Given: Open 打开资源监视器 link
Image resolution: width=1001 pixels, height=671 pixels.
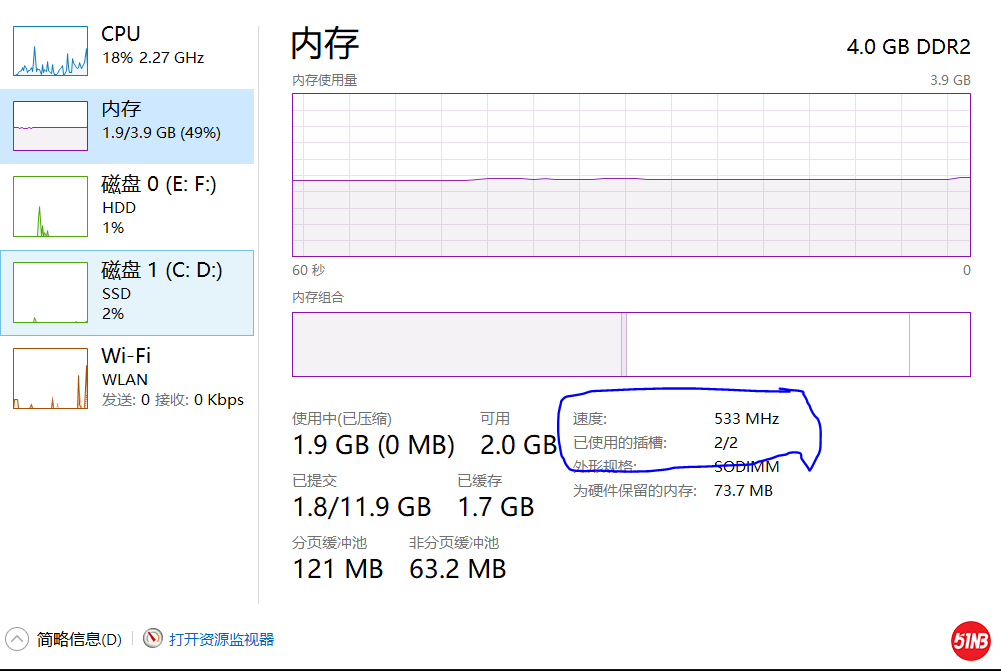Looking at the screenshot, I should pyautogui.click(x=221, y=640).
